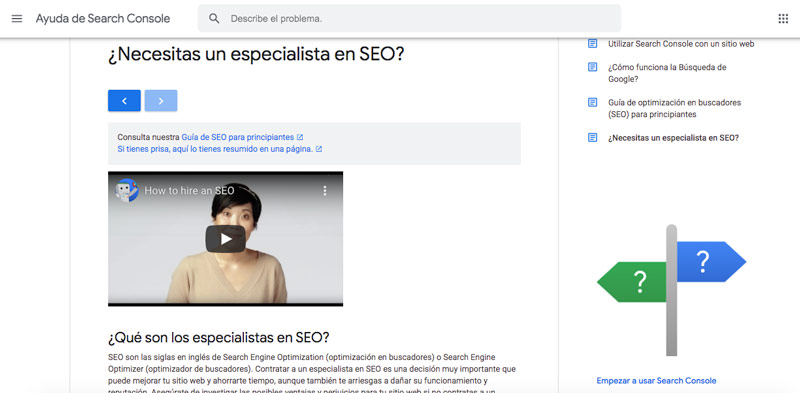Open Empezar a usar Search Console link
Image resolution: width=800 pixels, height=393 pixels.
(x=656, y=381)
